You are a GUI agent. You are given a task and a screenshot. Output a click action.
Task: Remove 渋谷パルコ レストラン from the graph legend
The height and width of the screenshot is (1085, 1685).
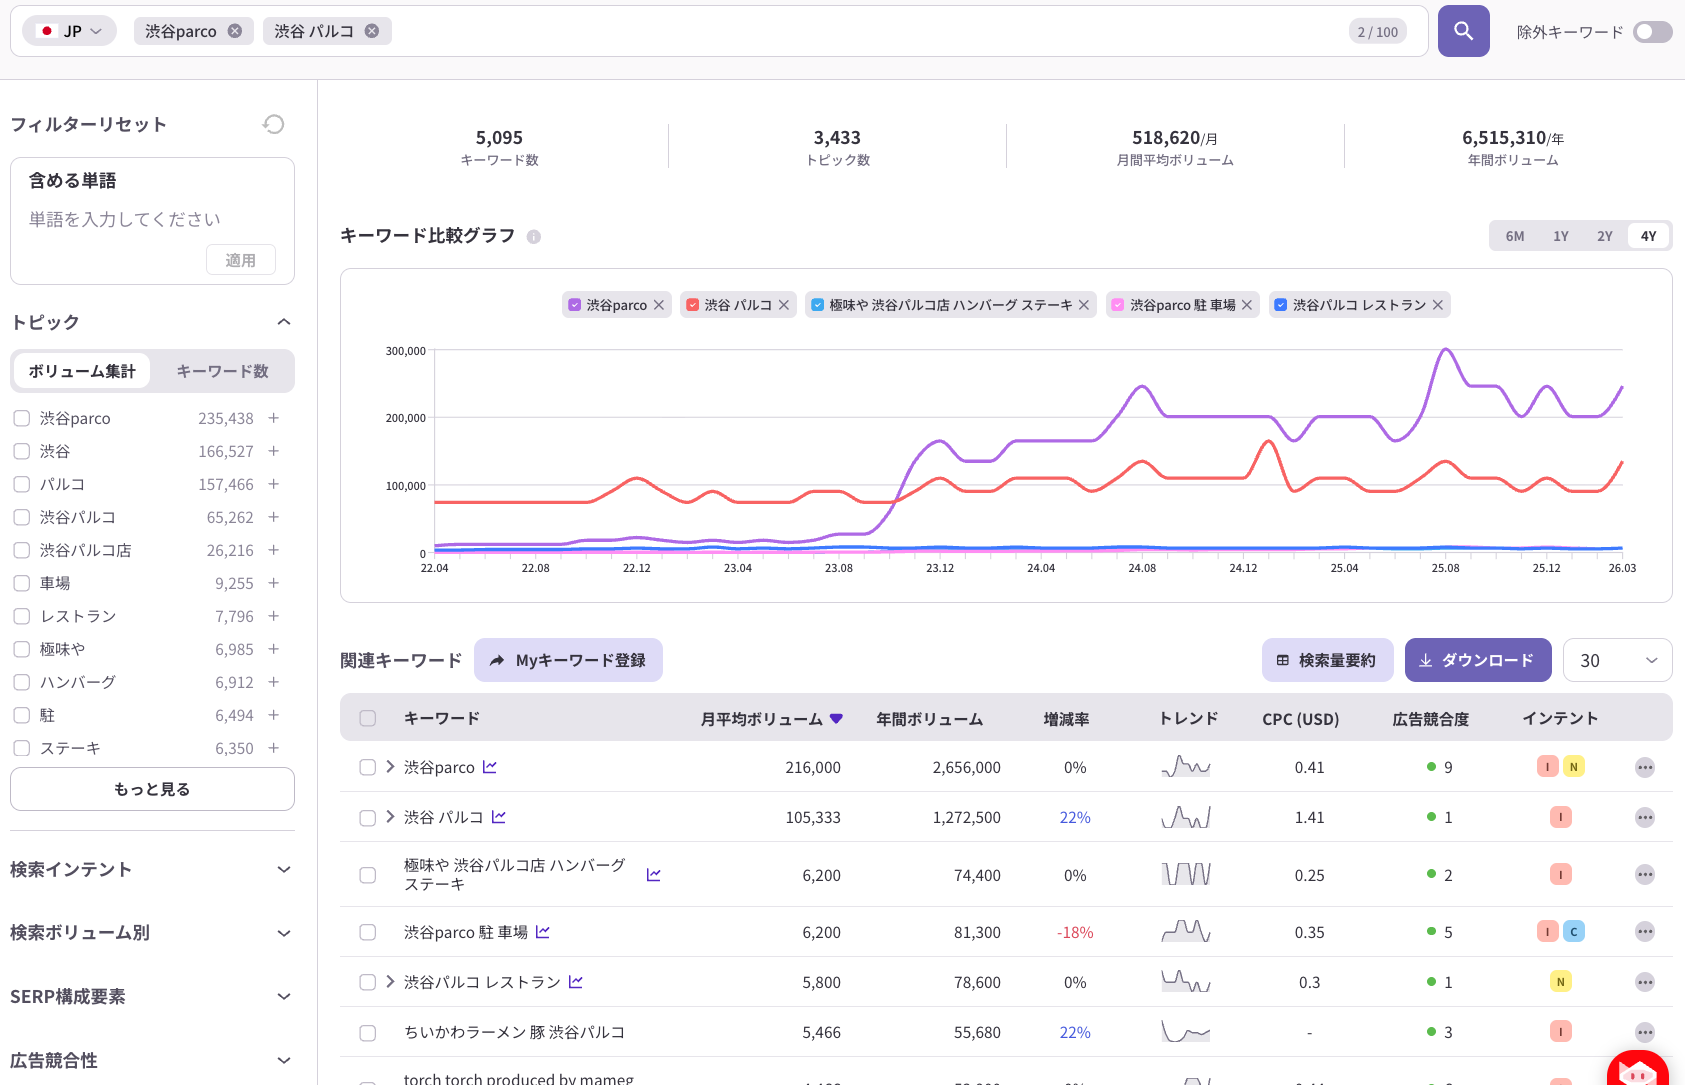(1438, 305)
